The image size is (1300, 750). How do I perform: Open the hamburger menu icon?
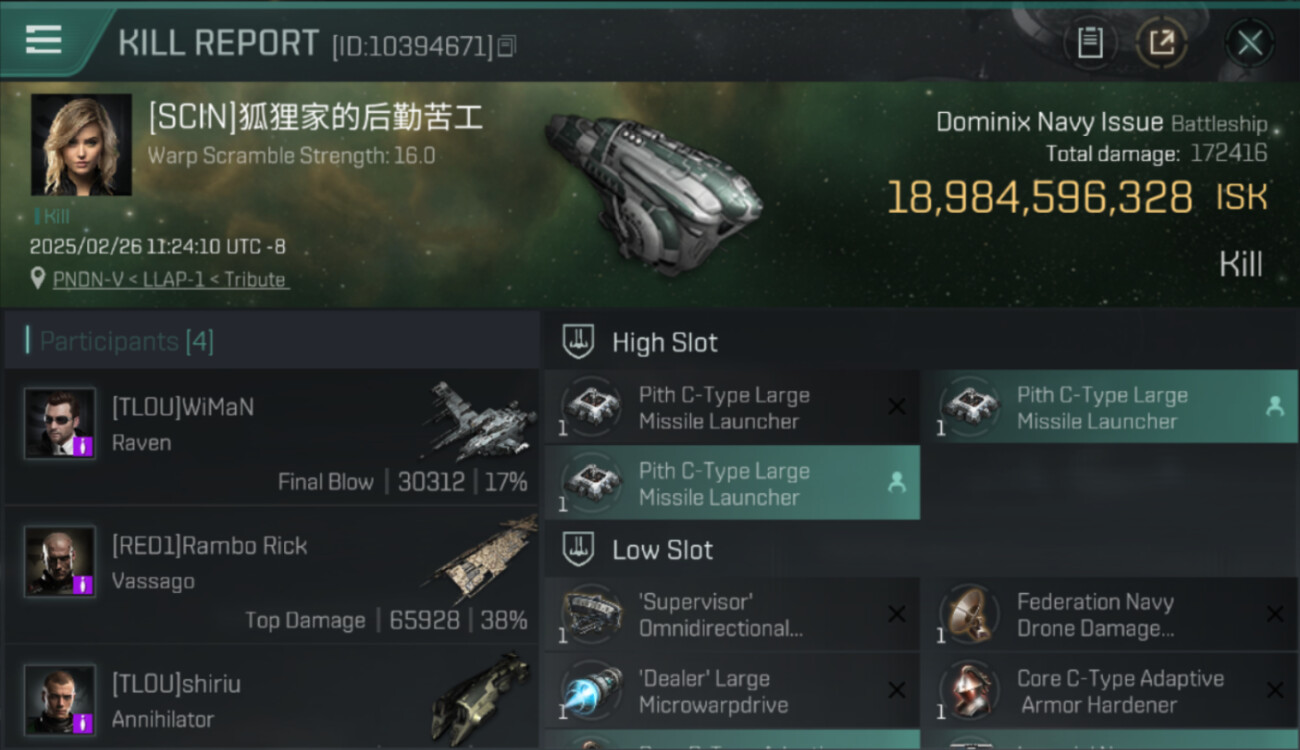pyautogui.click(x=43, y=41)
